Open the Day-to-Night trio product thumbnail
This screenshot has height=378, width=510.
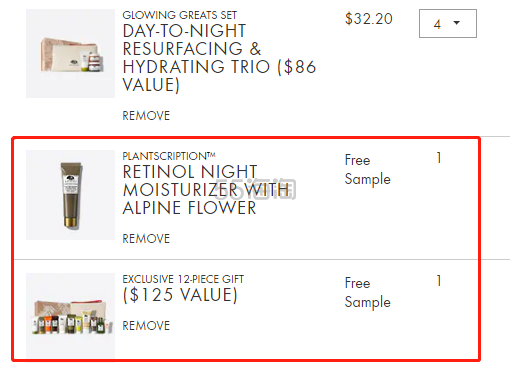[70, 53]
